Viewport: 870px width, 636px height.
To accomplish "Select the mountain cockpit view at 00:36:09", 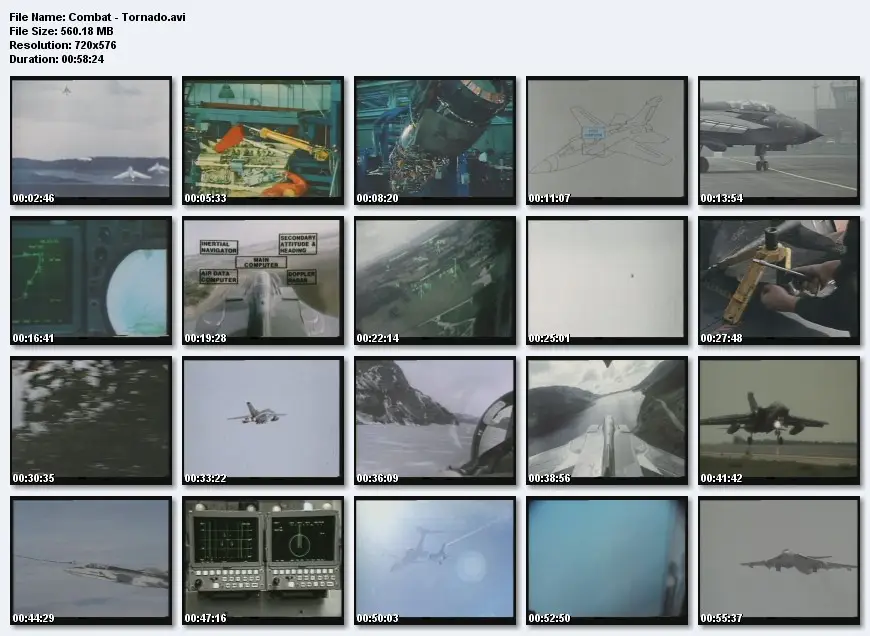I will pos(435,420).
